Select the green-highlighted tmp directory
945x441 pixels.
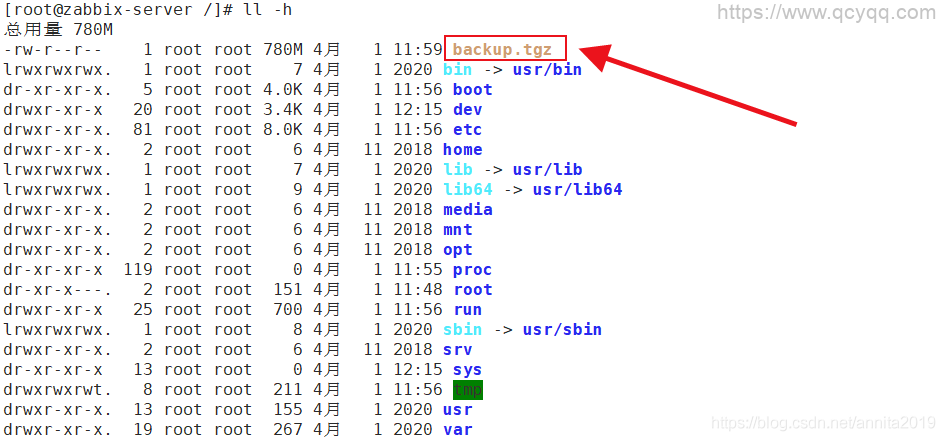pos(467,390)
